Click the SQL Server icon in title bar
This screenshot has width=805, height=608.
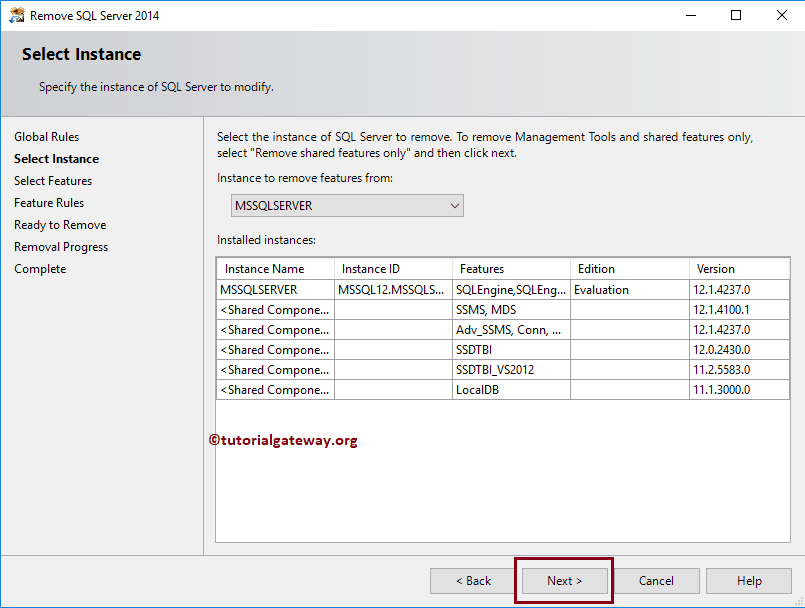(x=16, y=15)
